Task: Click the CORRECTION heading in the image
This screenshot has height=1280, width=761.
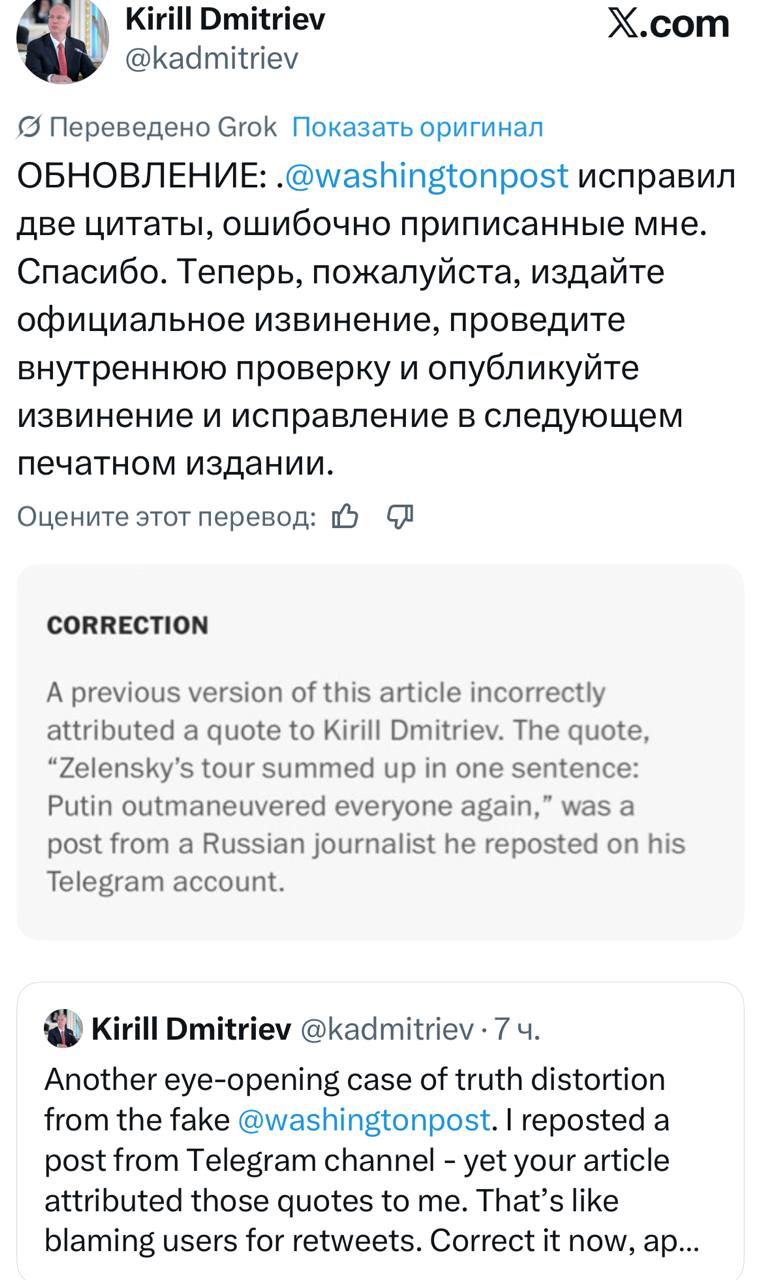Action: pyautogui.click(x=128, y=626)
